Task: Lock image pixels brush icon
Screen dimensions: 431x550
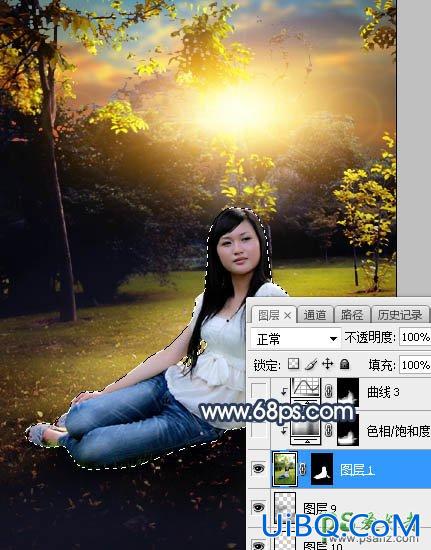Action: pos(311,364)
